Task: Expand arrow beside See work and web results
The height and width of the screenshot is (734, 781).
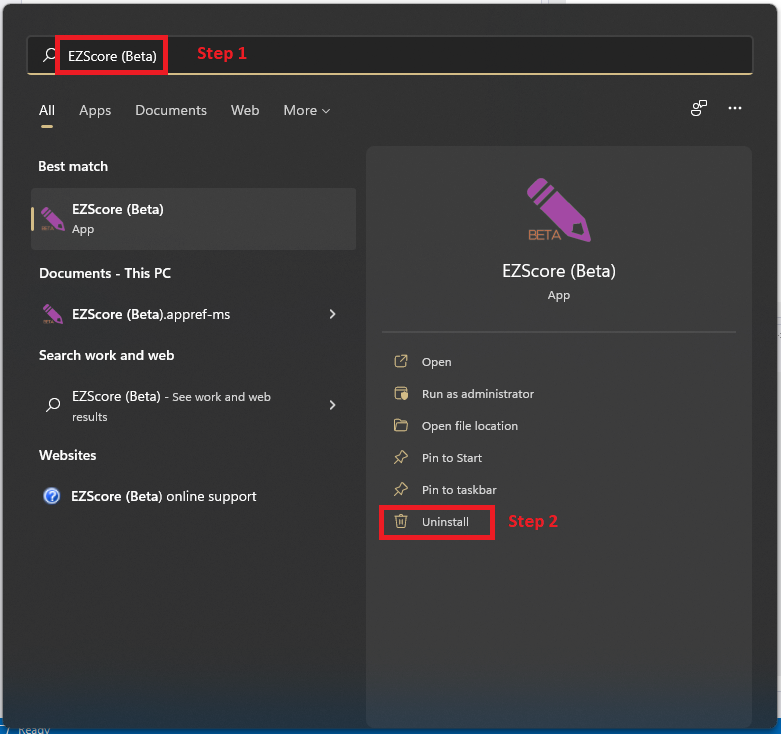Action: click(x=332, y=405)
